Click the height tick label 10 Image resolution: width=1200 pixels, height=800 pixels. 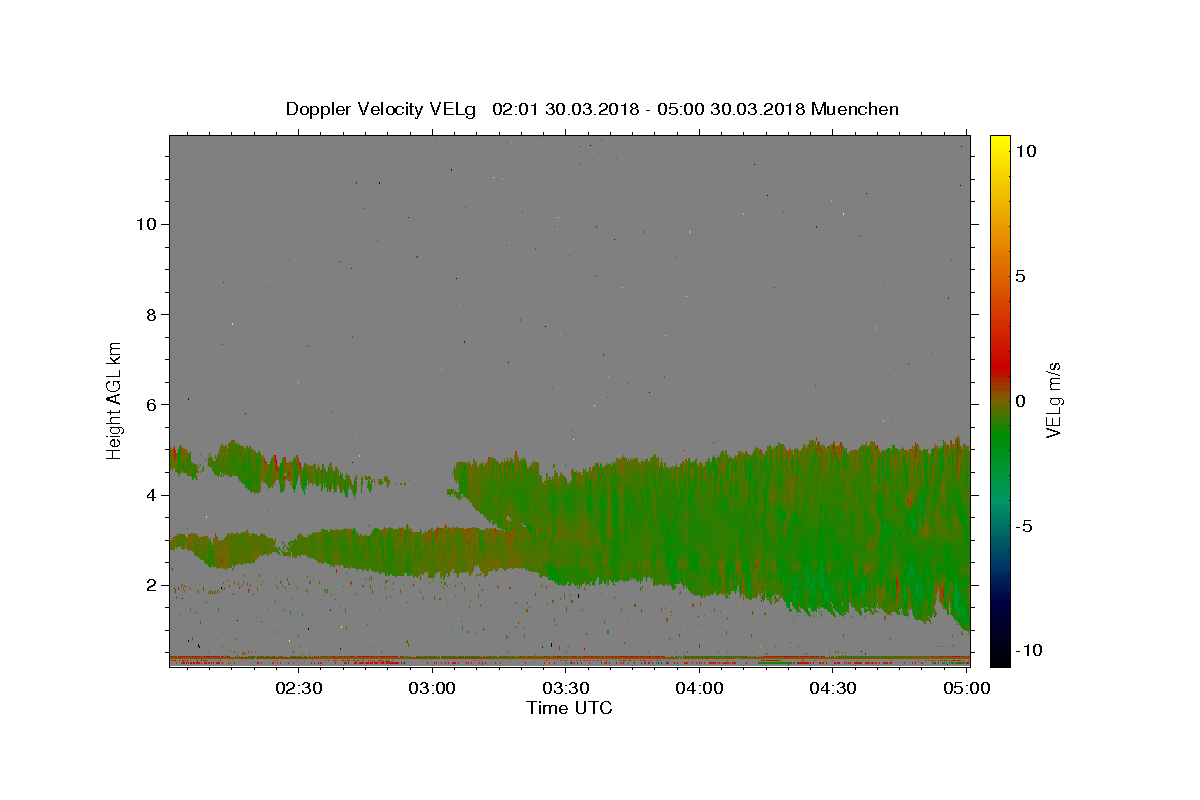pyautogui.click(x=145, y=224)
